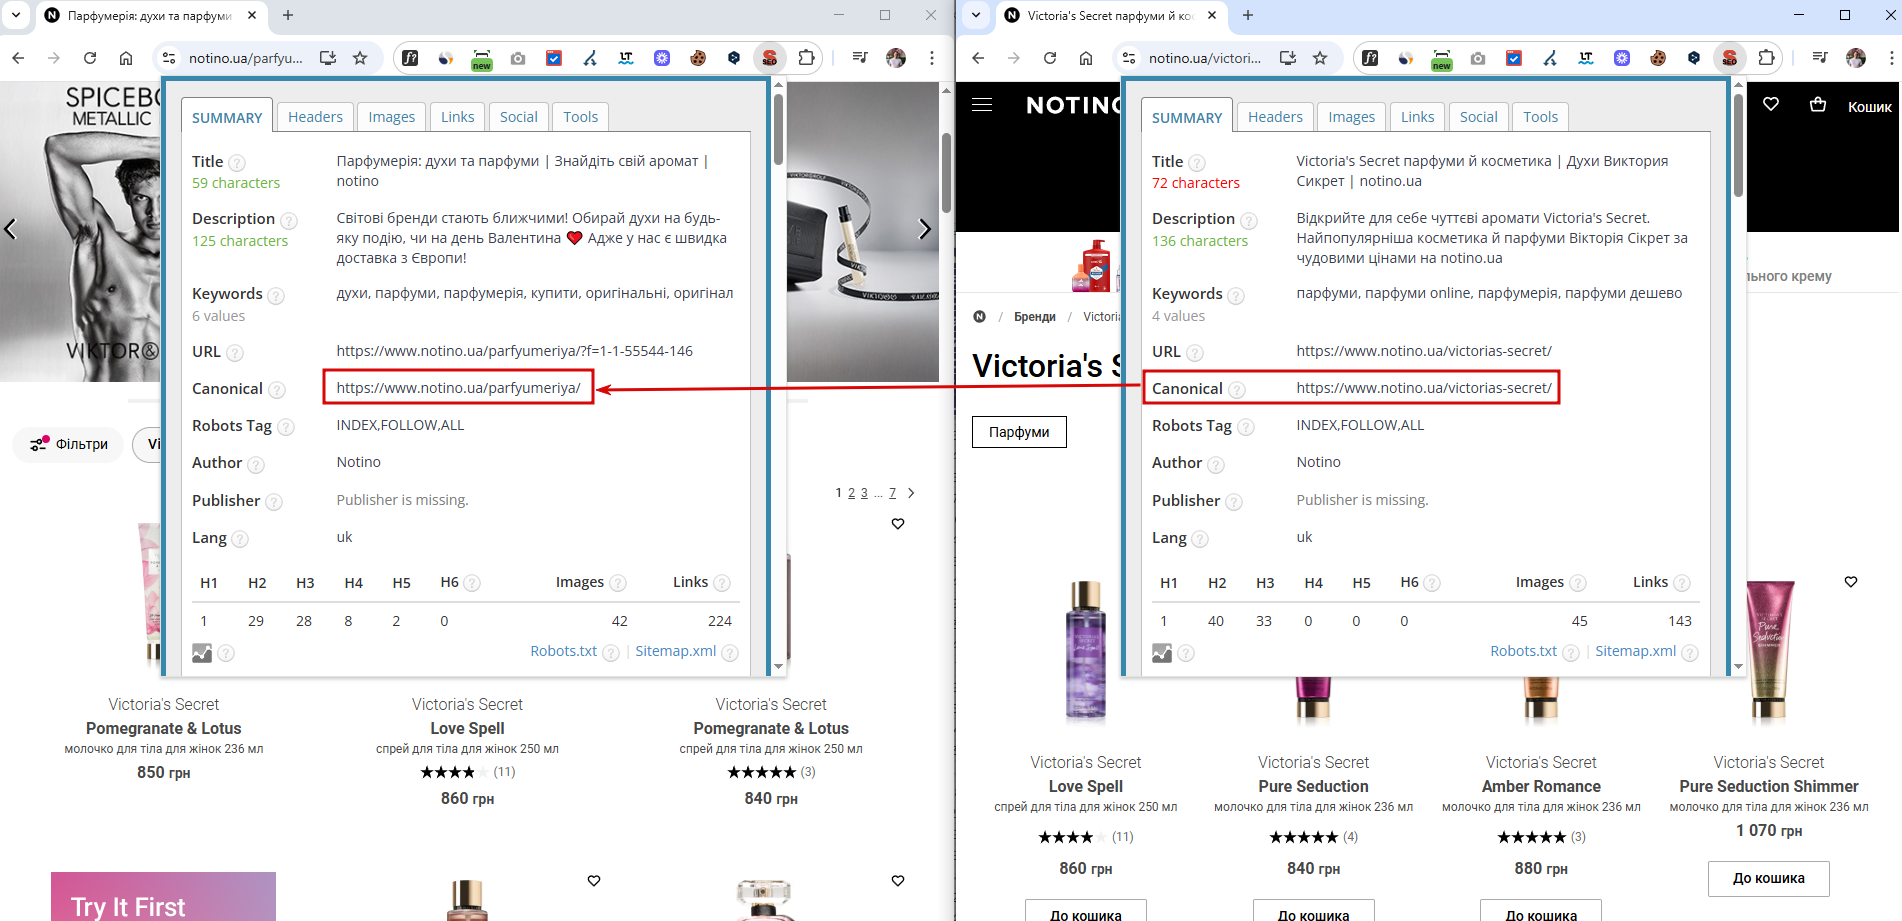Click До кошика under Pure Seduction Shimmer
Image resolution: width=1902 pixels, height=921 pixels.
(x=1768, y=878)
